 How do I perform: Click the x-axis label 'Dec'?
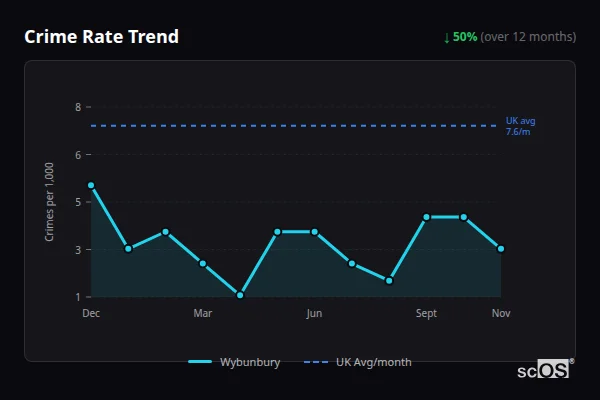91,313
